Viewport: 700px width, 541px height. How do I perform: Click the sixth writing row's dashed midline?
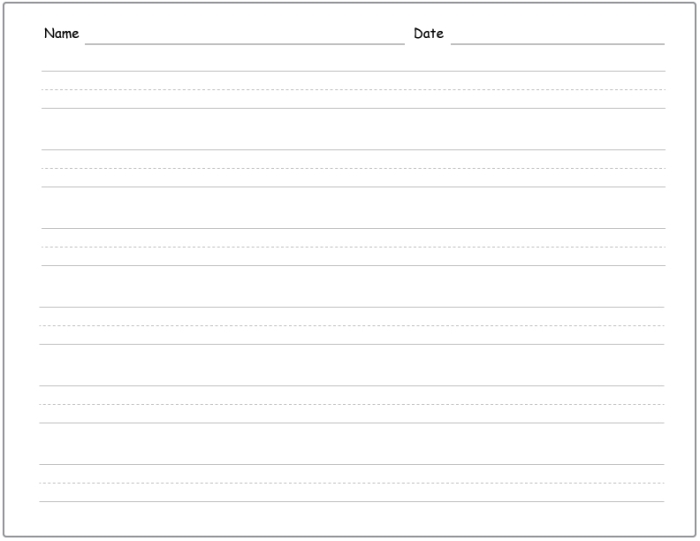tap(352, 483)
